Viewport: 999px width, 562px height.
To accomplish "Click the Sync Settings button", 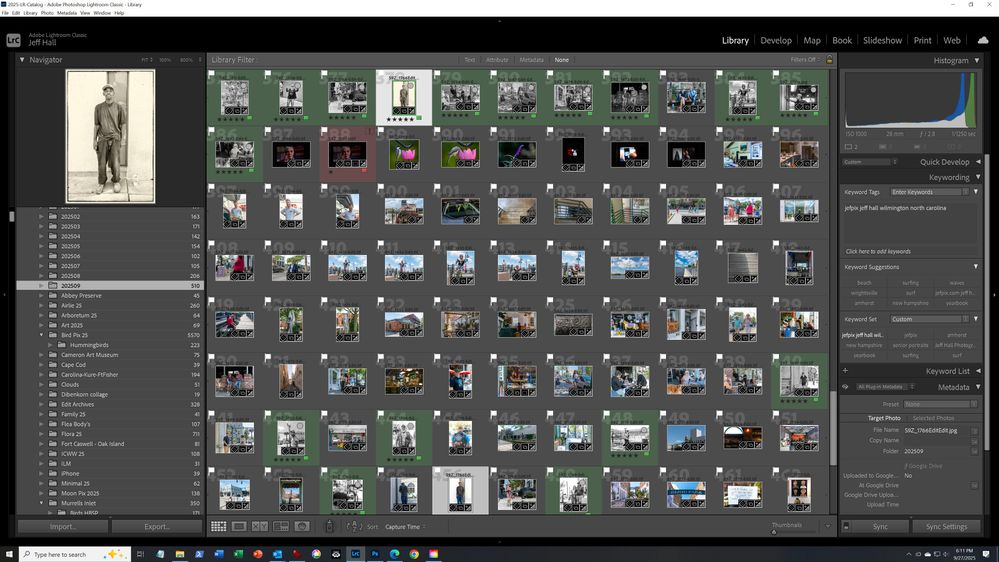I will click(946, 526).
